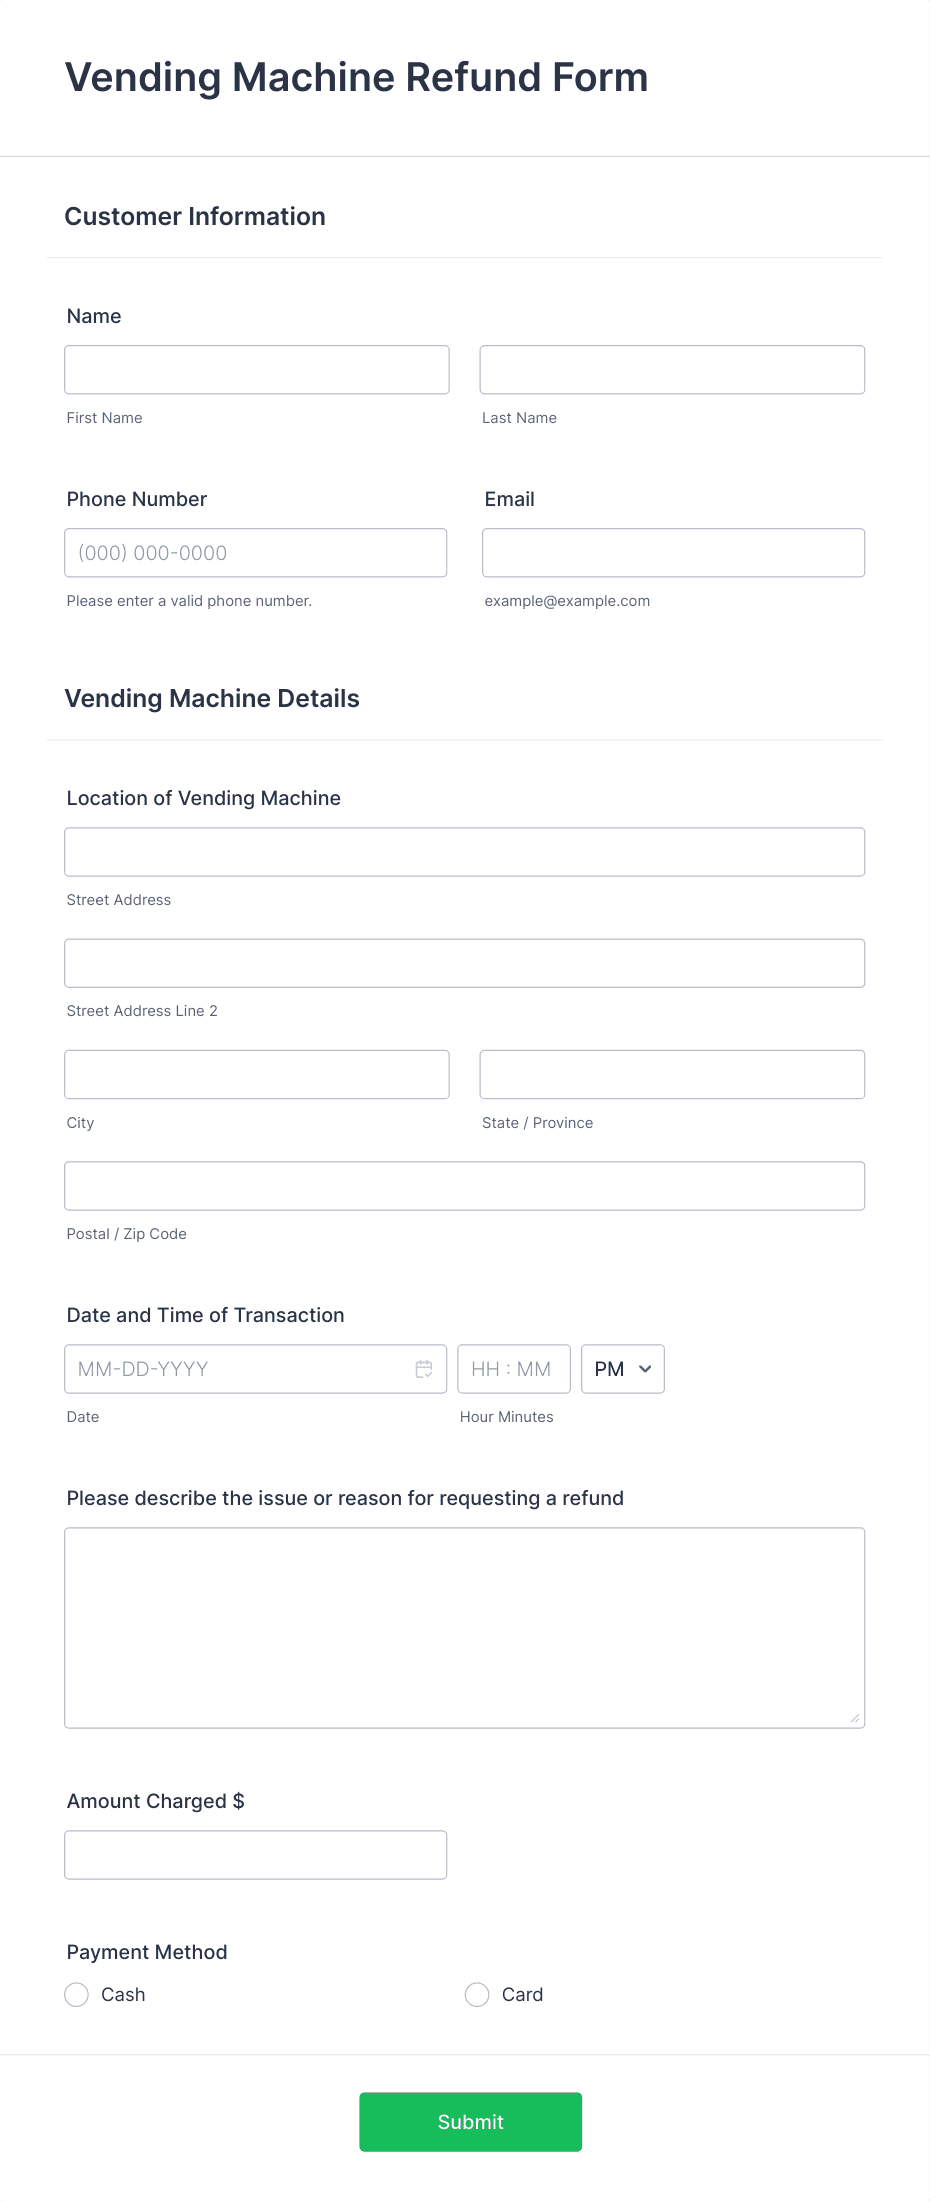Click the Phone Number field

256,552
